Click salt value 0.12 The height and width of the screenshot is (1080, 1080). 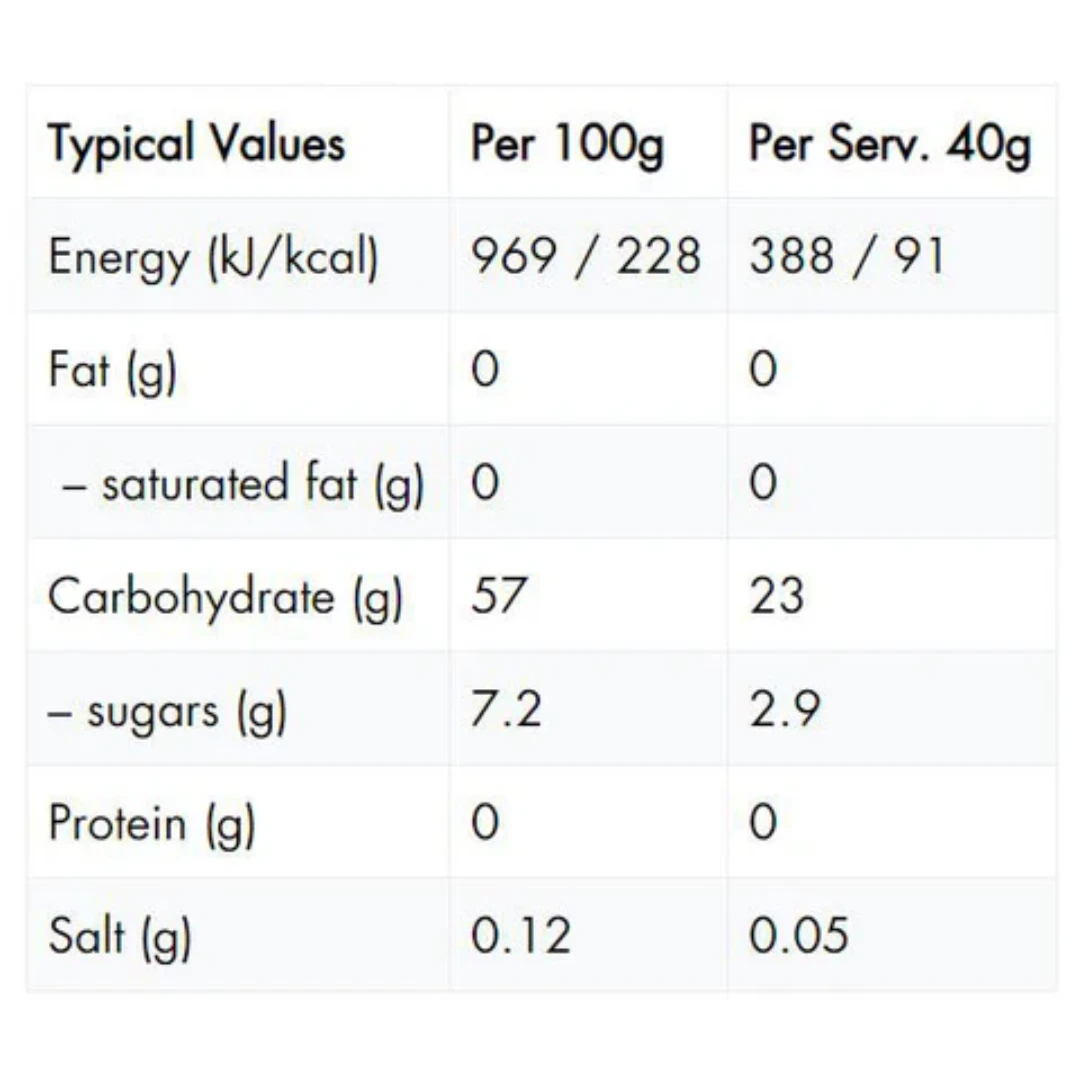pos(521,935)
